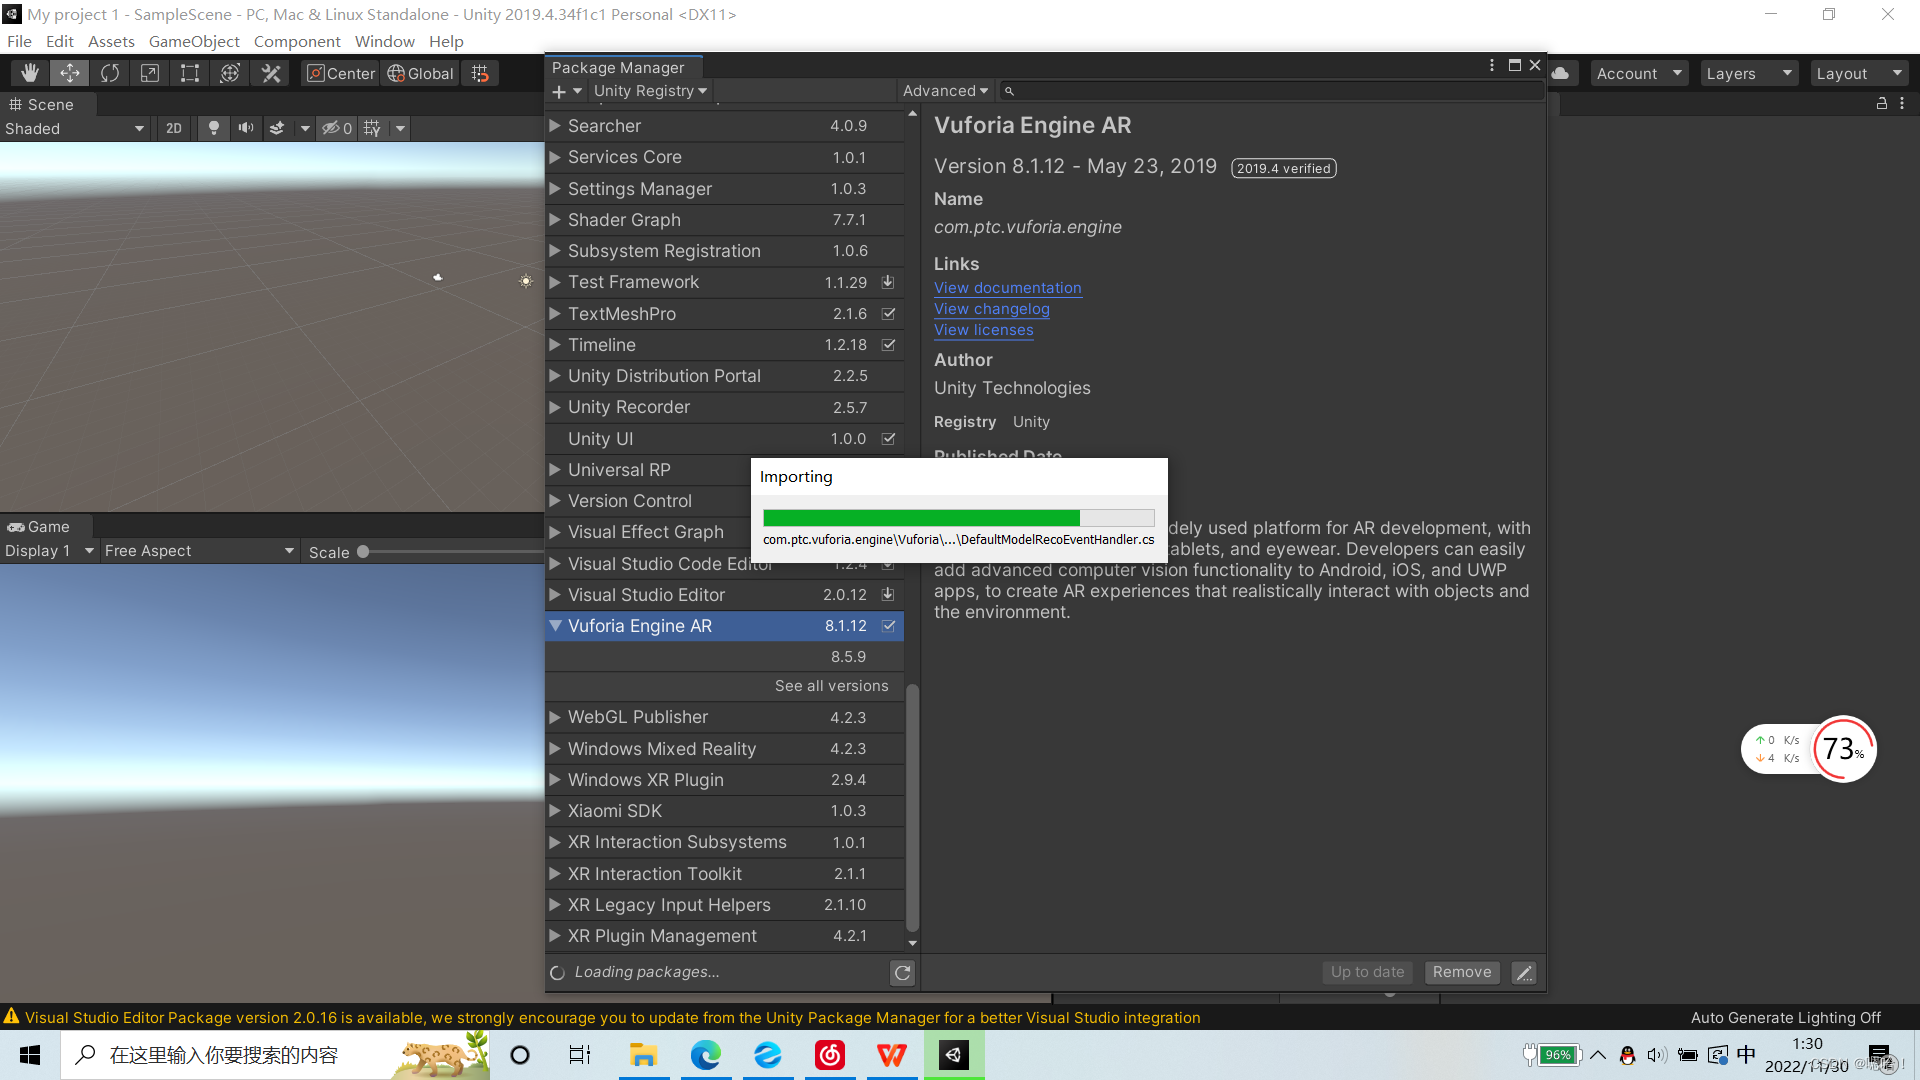Open the Account dropdown
Viewport: 1920px width, 1080px height.
(1638, 73)
